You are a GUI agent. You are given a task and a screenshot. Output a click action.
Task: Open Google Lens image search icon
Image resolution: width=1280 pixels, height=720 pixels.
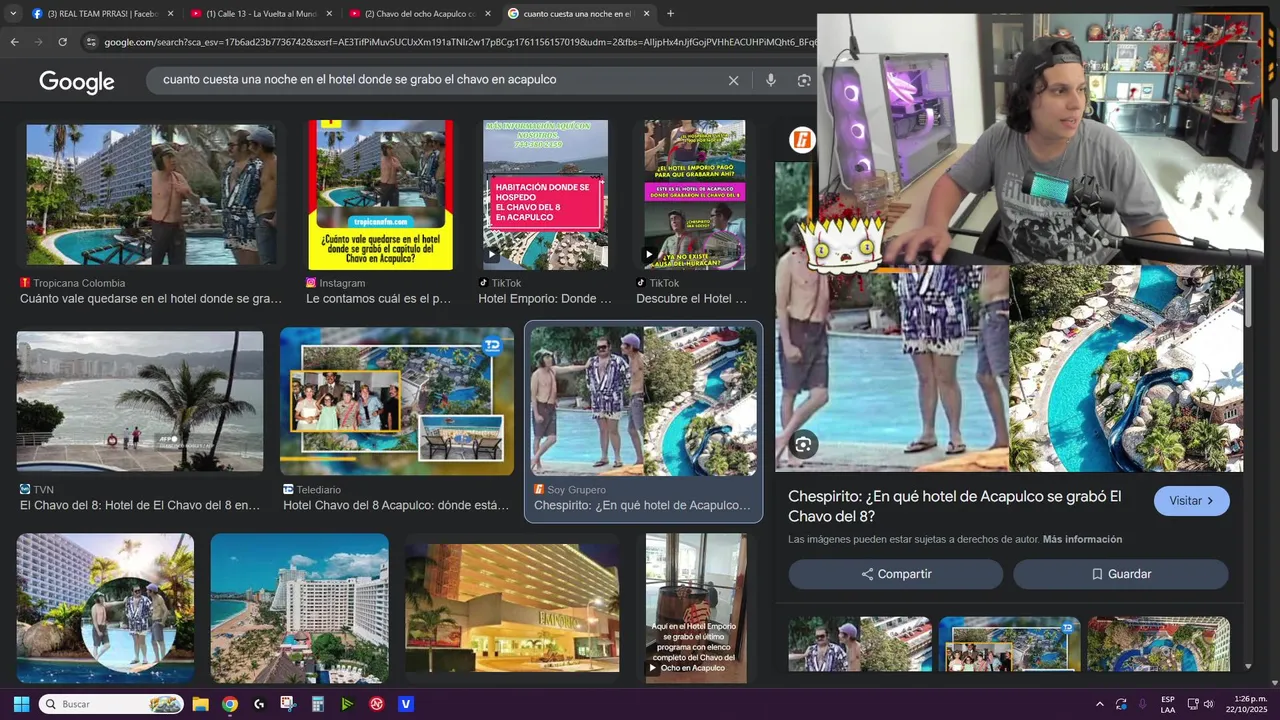tap(804, 80)
